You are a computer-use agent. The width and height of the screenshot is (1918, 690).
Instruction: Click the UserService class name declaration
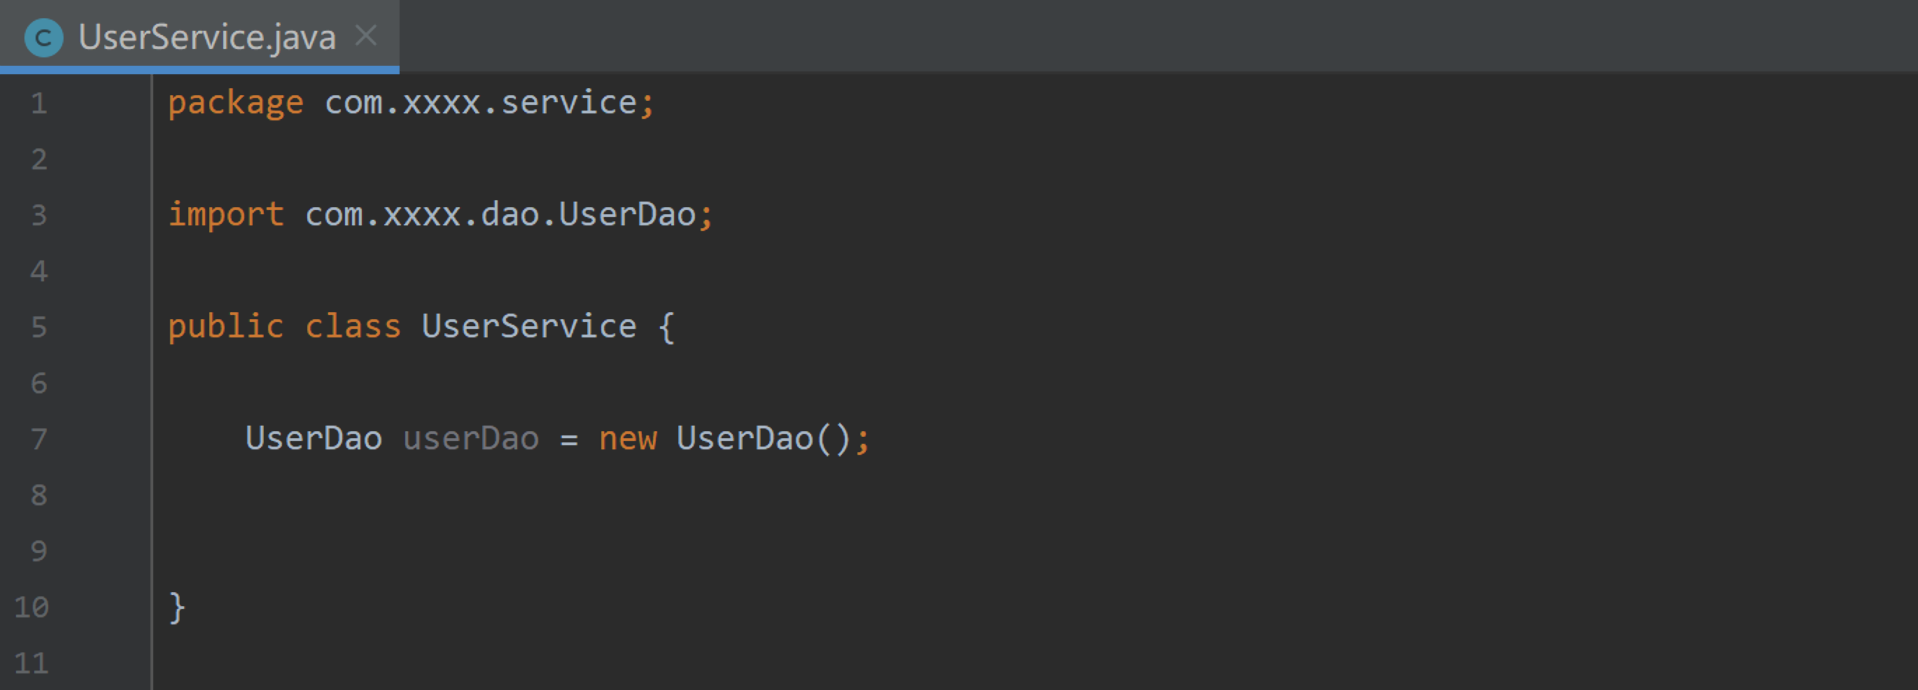coord(528,327)
